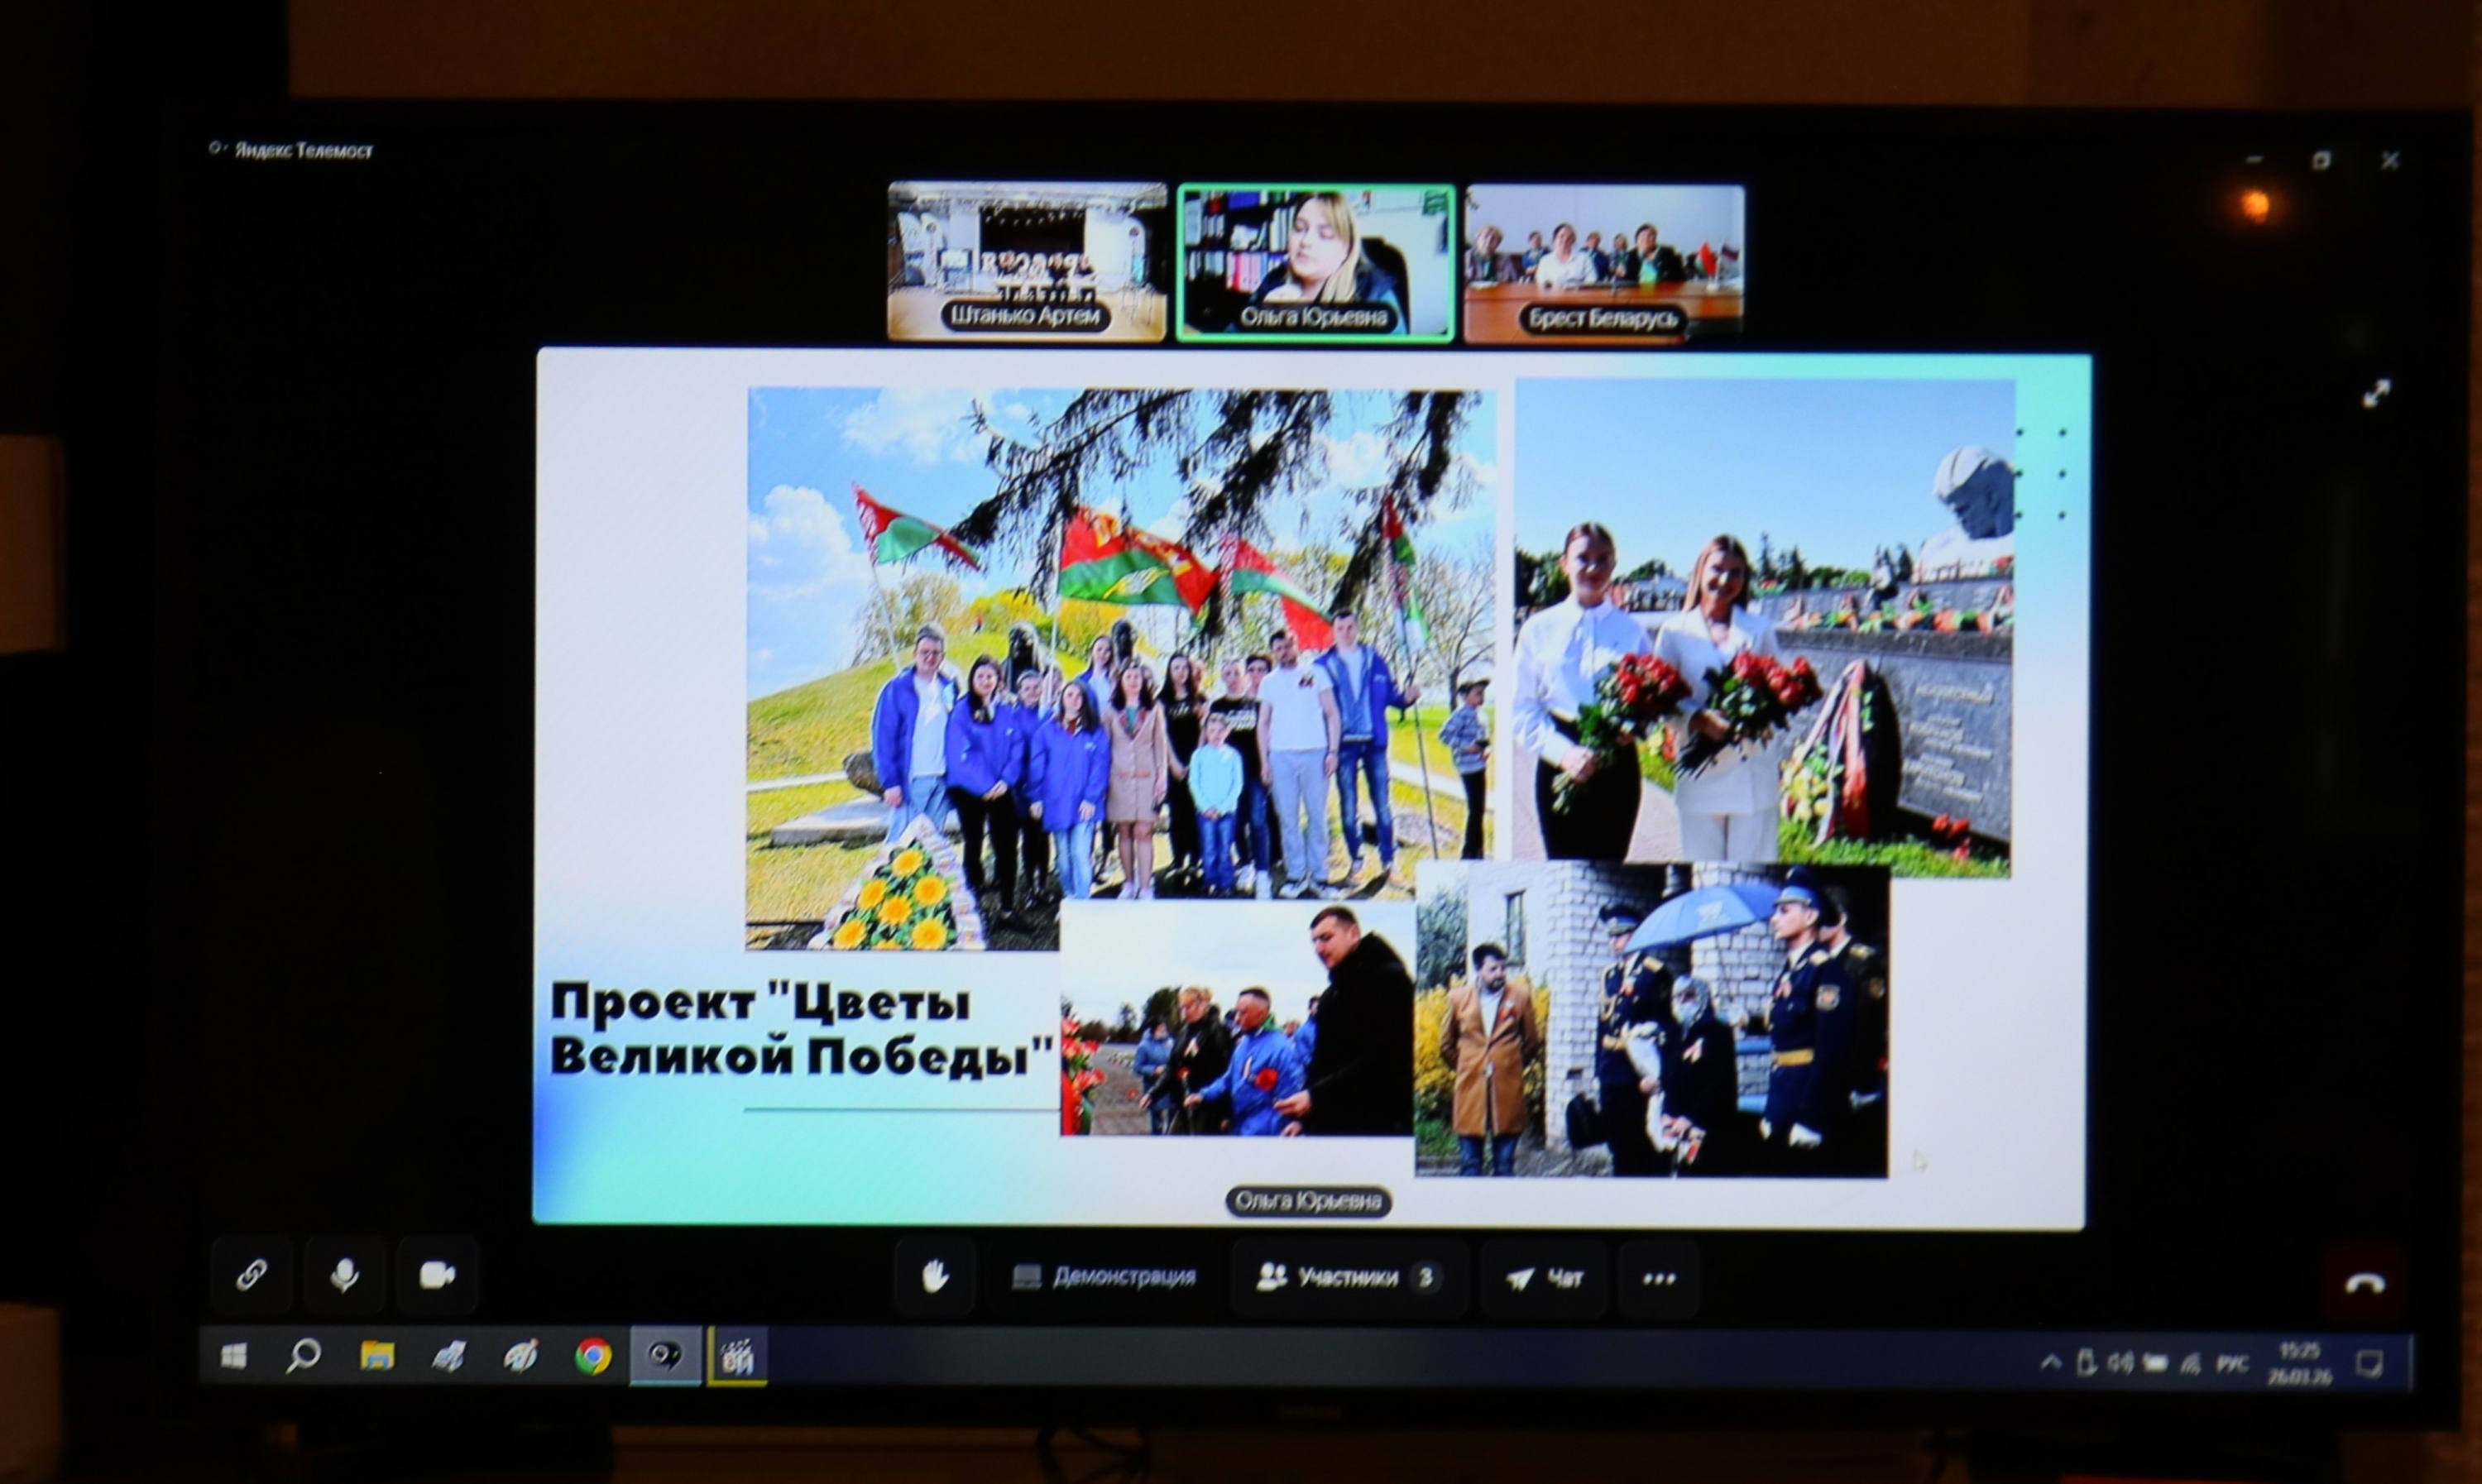Open Windows taskbar search
Screen dimensions: 2482x1484
click(x=304, y=1357)
